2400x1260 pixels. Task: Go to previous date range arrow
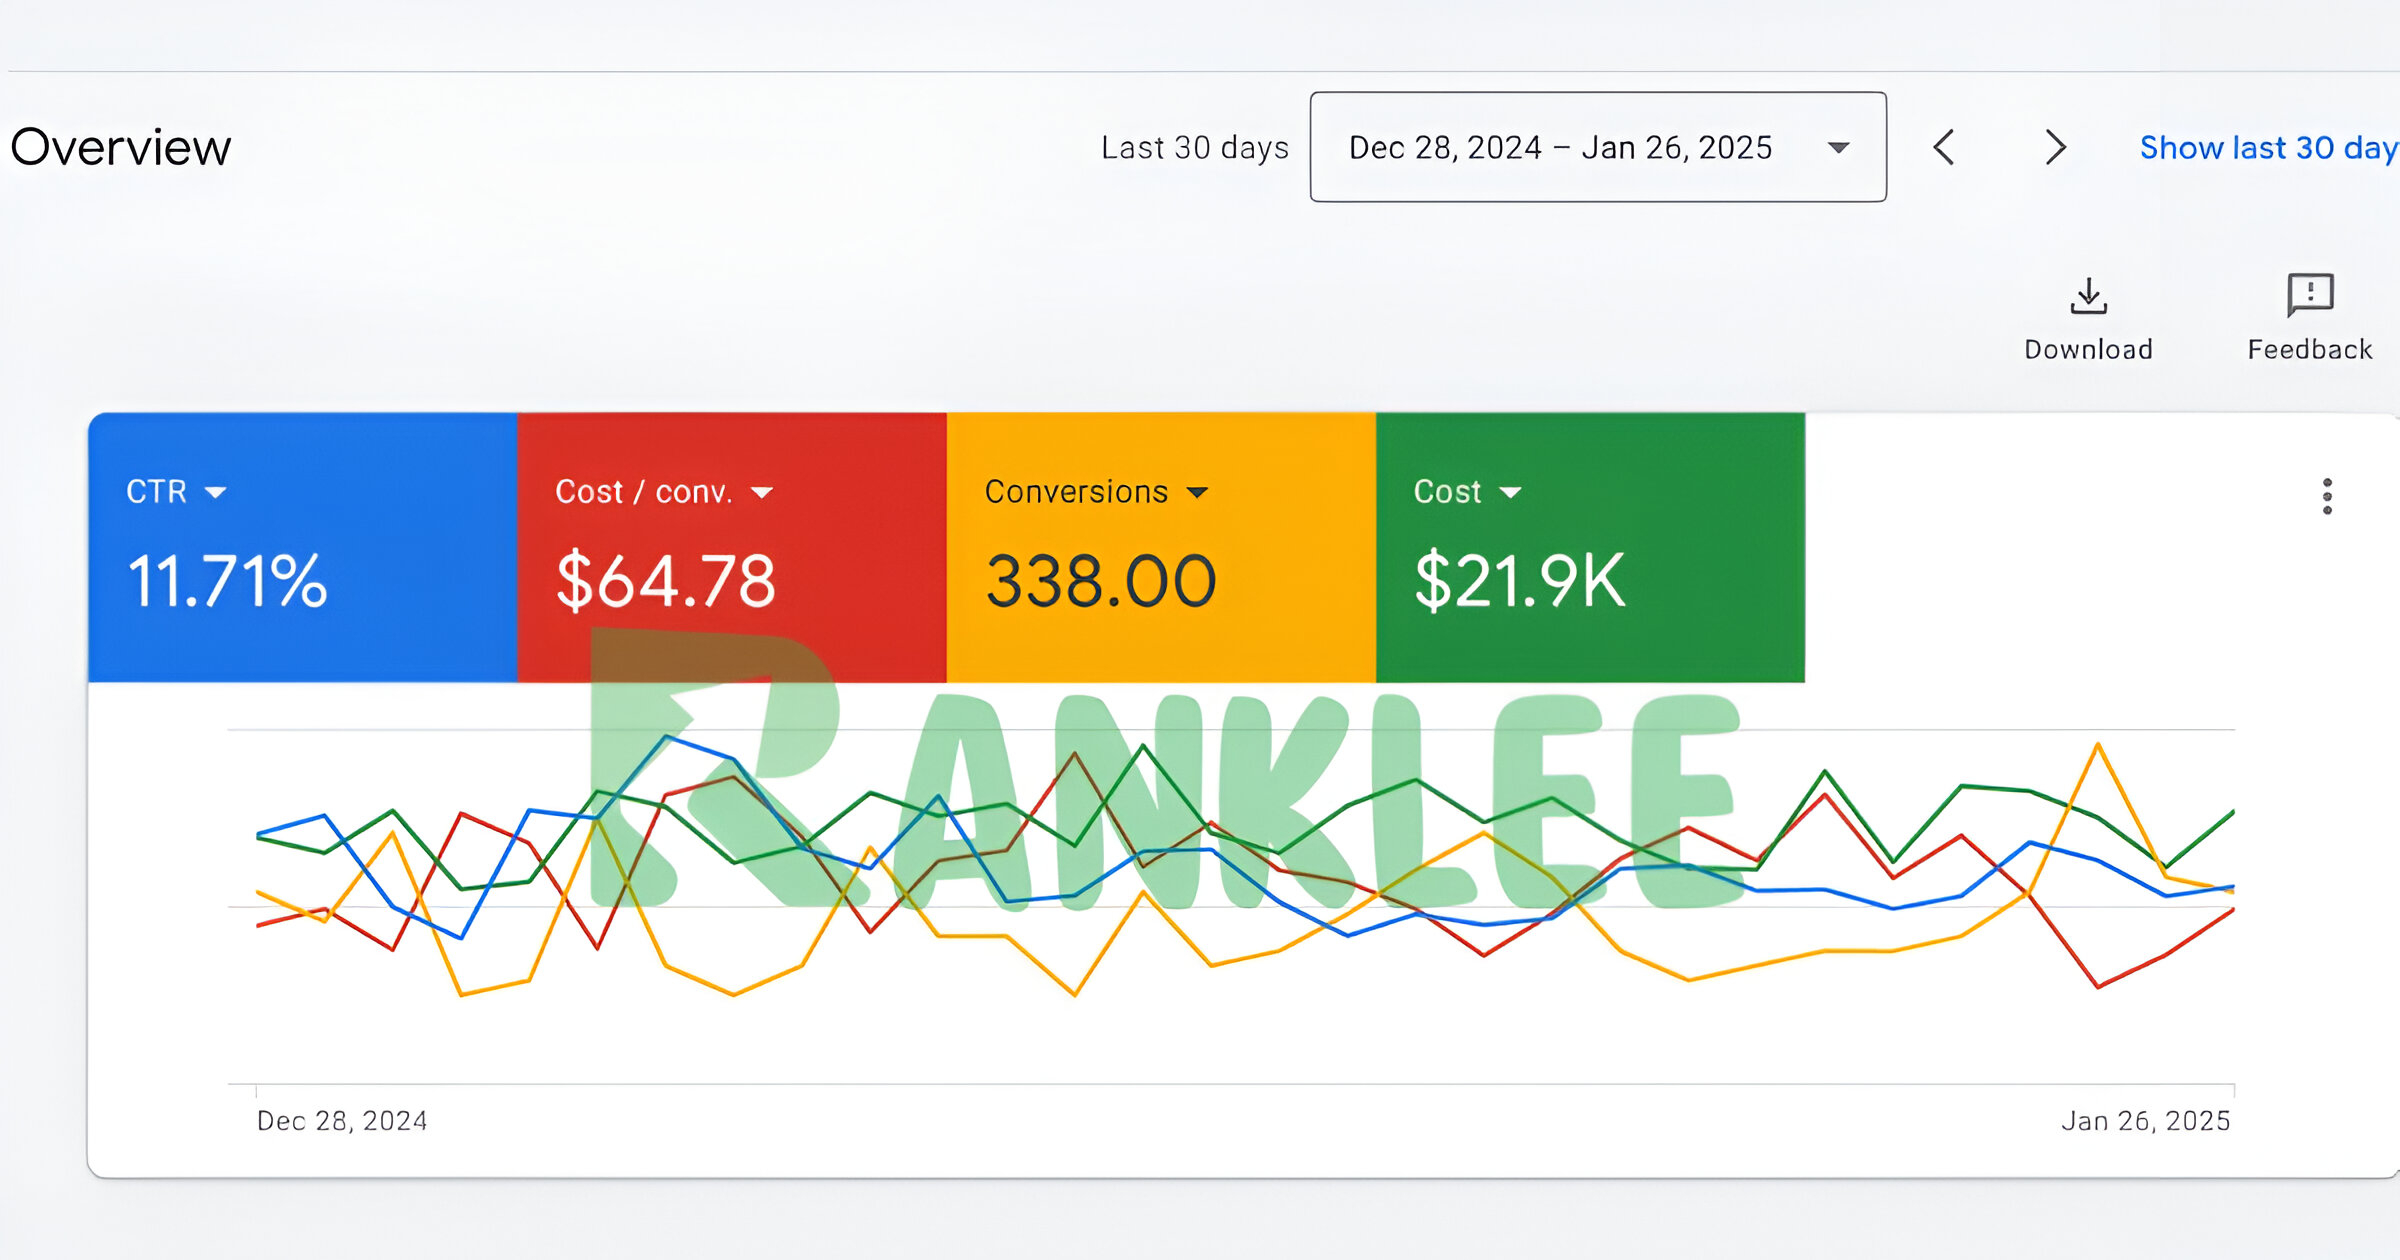tap(1944, 148)
